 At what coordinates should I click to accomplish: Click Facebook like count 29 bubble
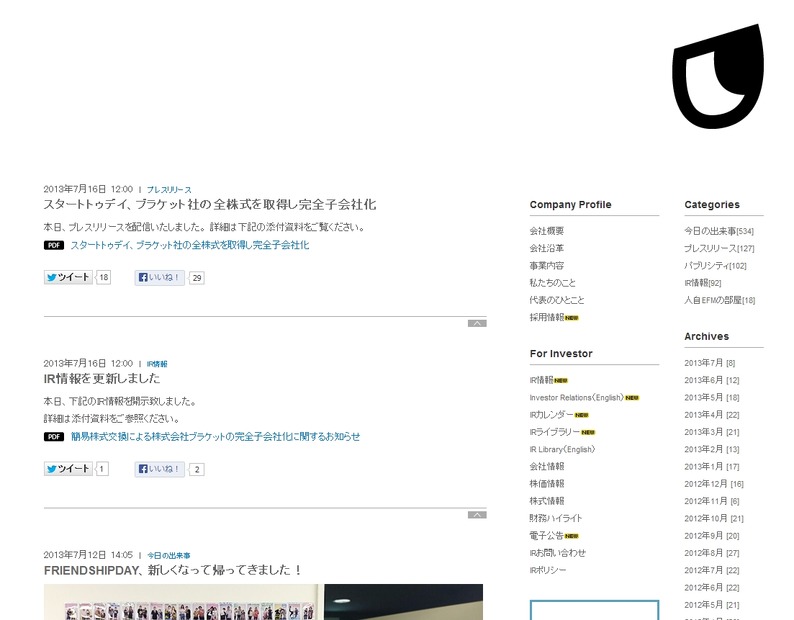[x=196, y=278]
